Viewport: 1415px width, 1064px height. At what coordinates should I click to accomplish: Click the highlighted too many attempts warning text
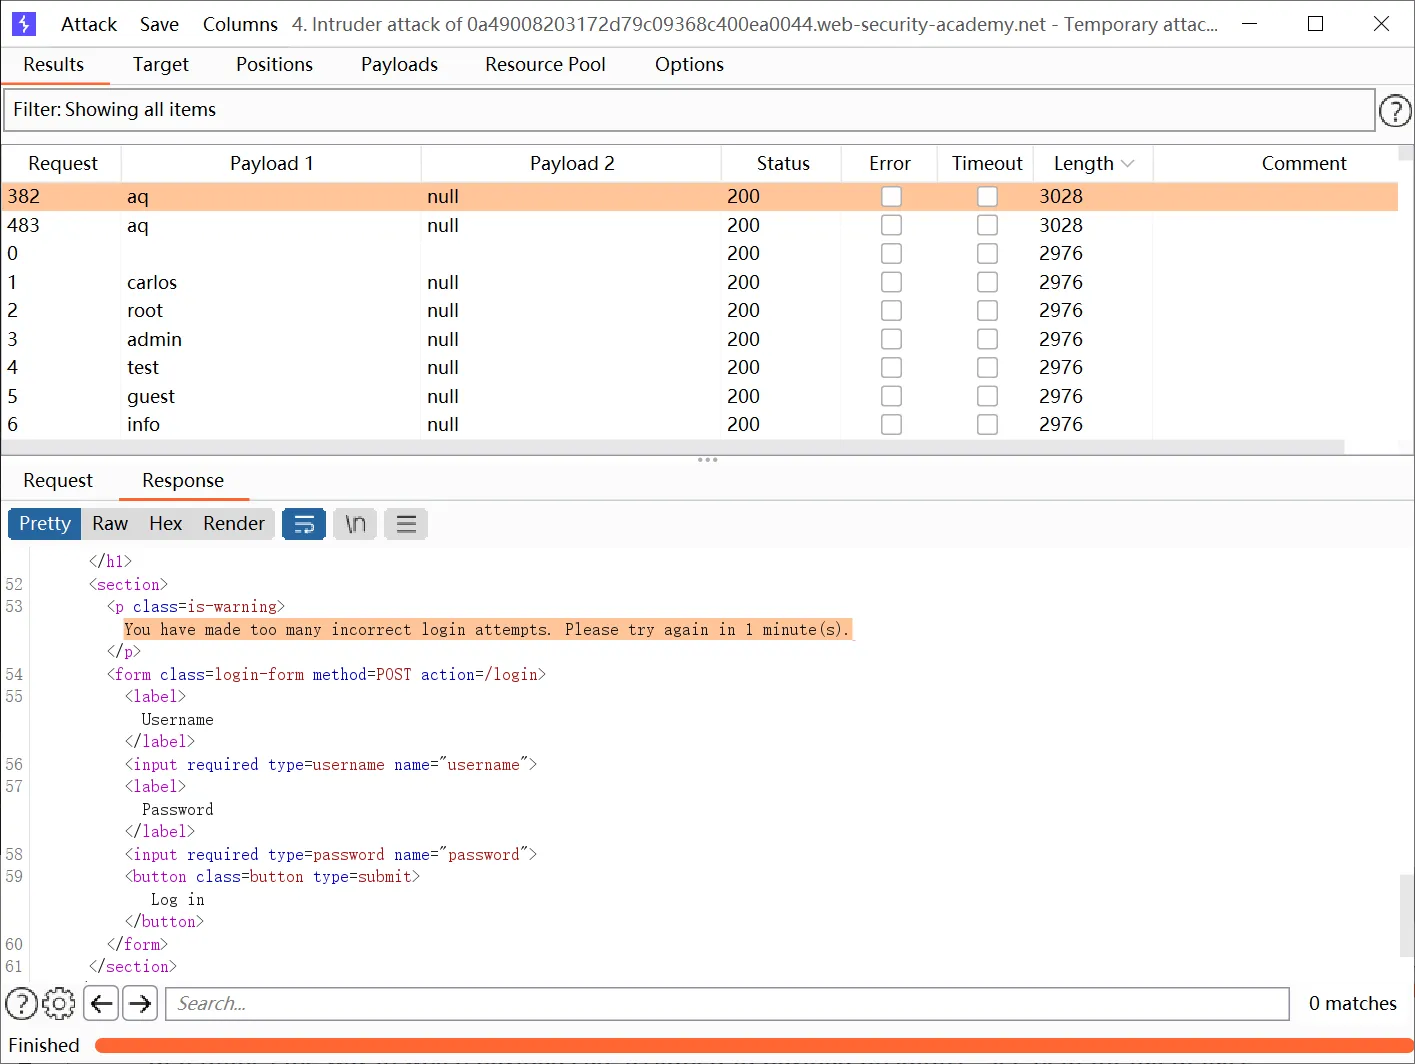tap(487, 629)
